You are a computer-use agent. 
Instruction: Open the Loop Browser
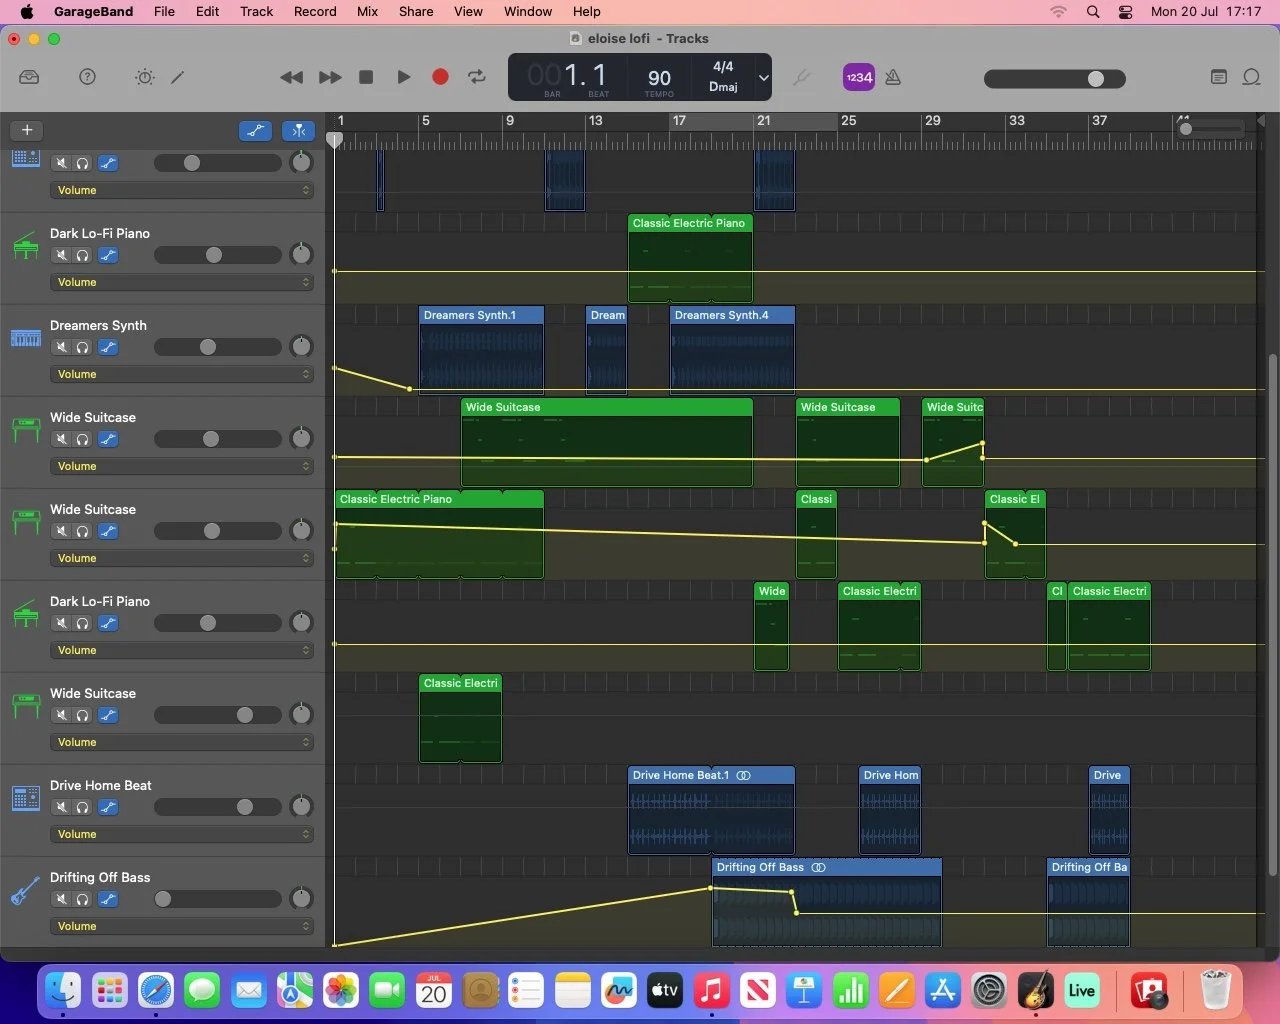point(1251,77)
